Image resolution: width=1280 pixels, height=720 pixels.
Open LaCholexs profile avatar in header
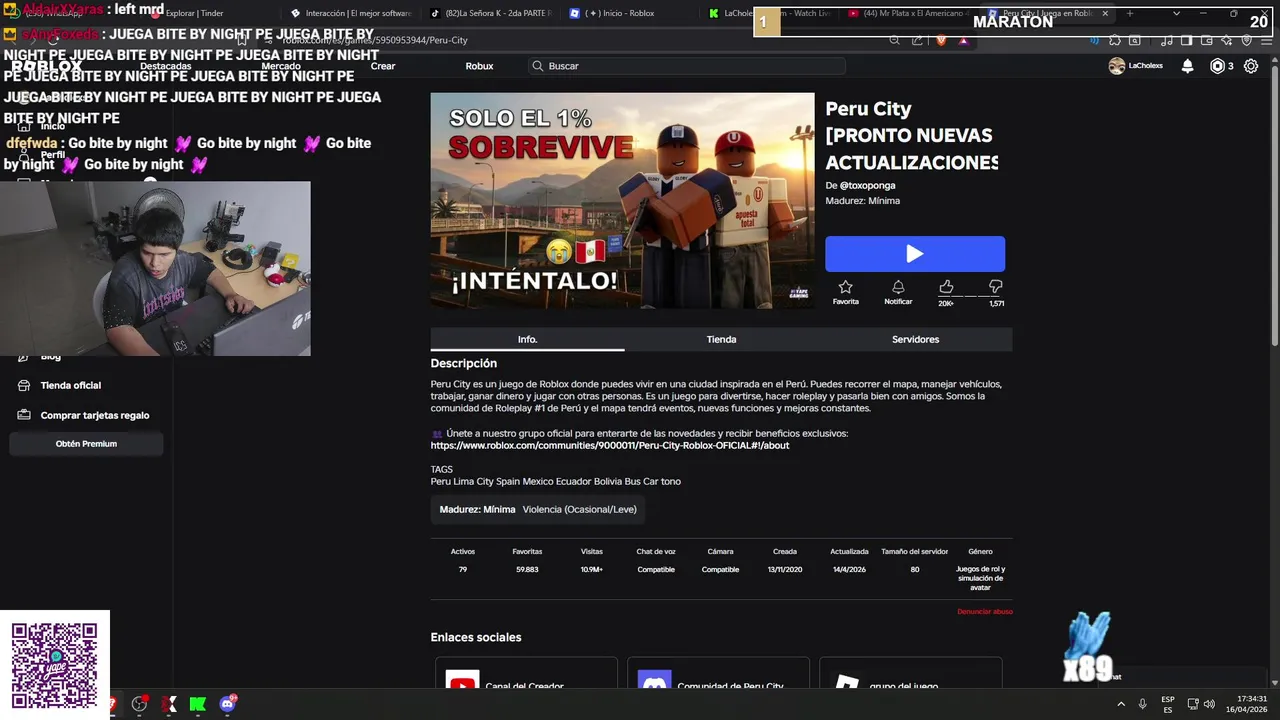(x=1117, y=66)
